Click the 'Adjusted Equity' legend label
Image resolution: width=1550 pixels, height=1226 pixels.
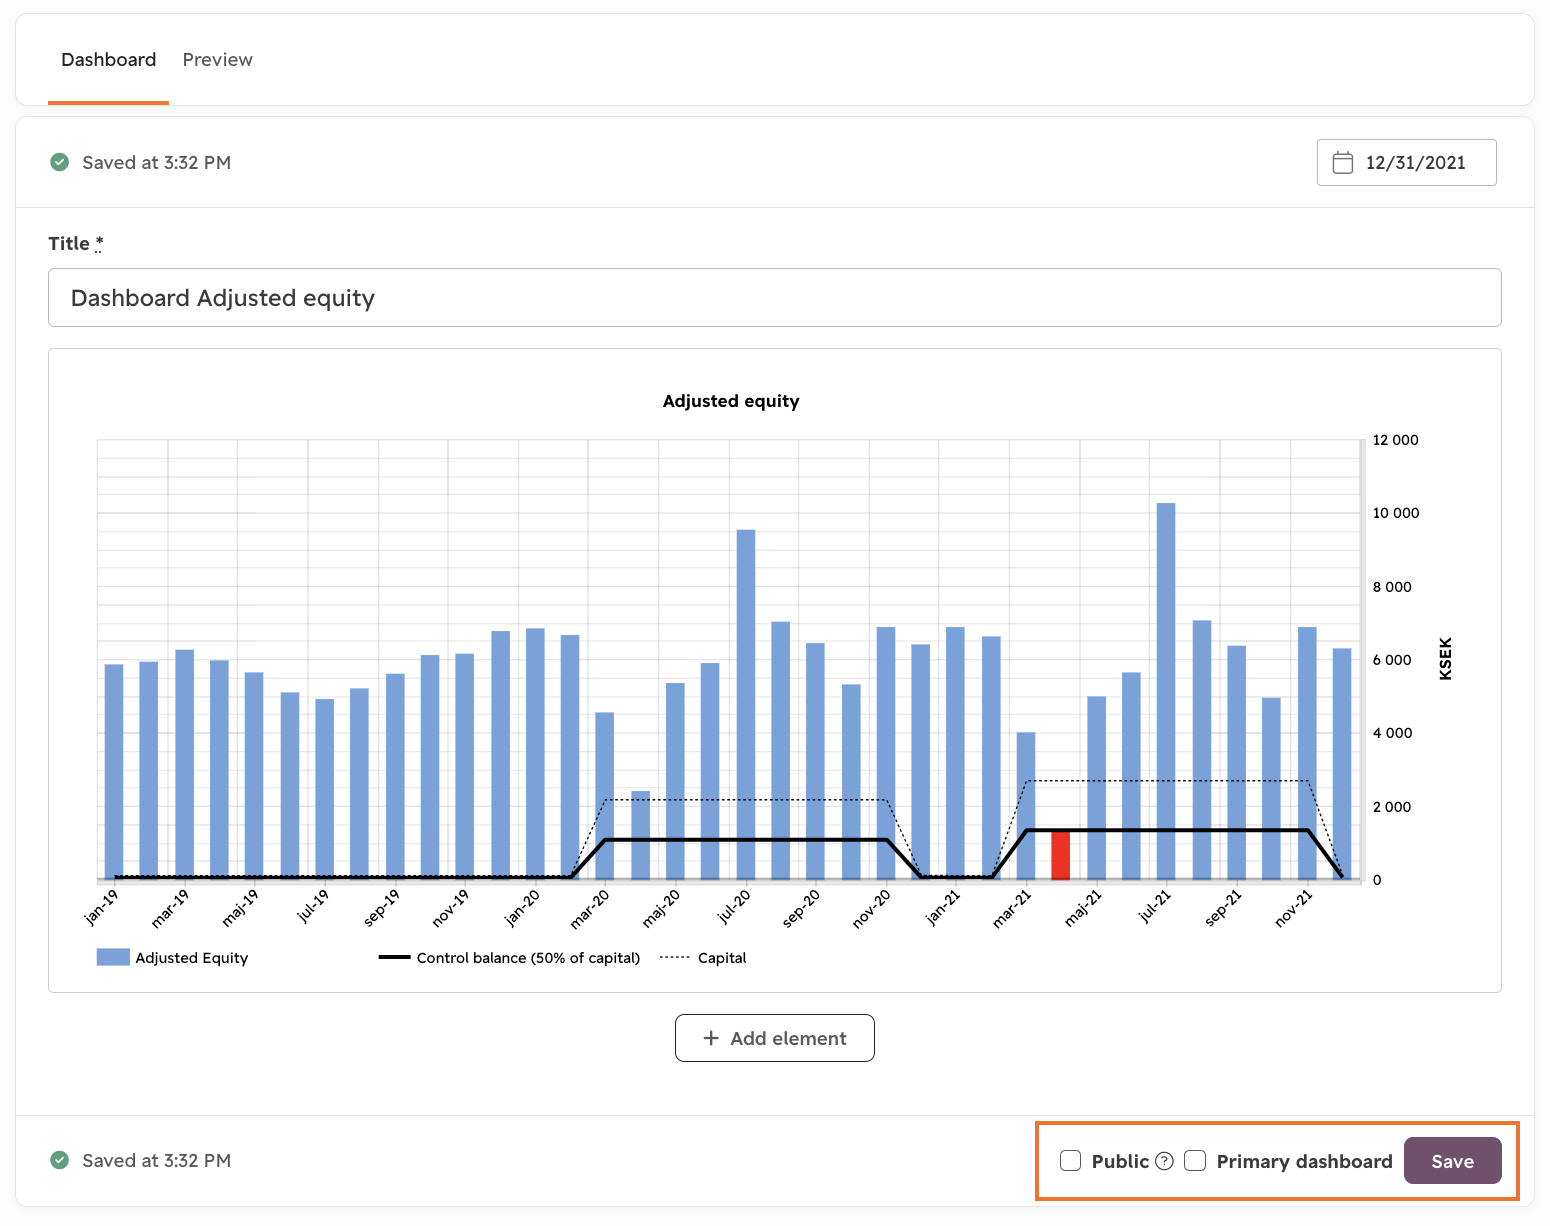pyautogui.click(x=192, y=958)
